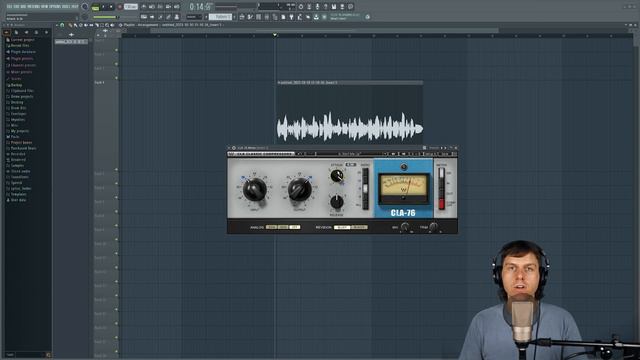Expand Channel presets folder in browser
Screen dimensions: 640x360
(x=21, y=65)
